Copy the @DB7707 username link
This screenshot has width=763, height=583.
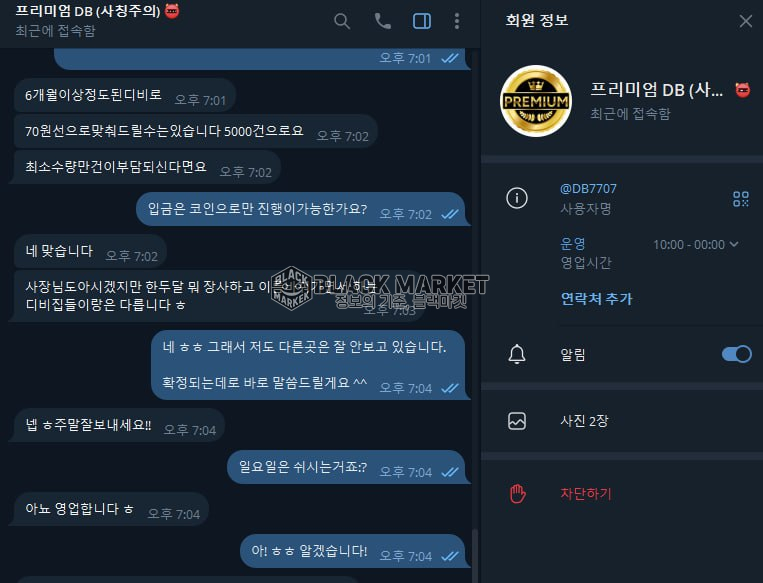[588, 189]
